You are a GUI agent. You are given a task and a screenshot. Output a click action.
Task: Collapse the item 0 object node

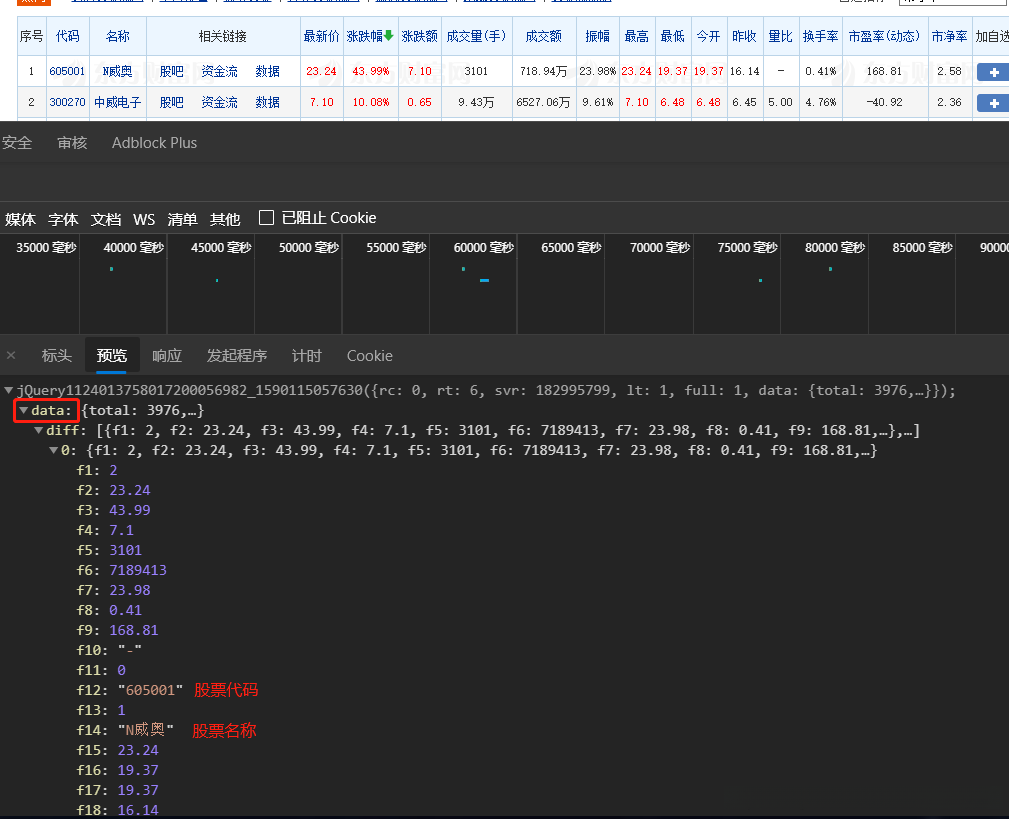[53, 450]
